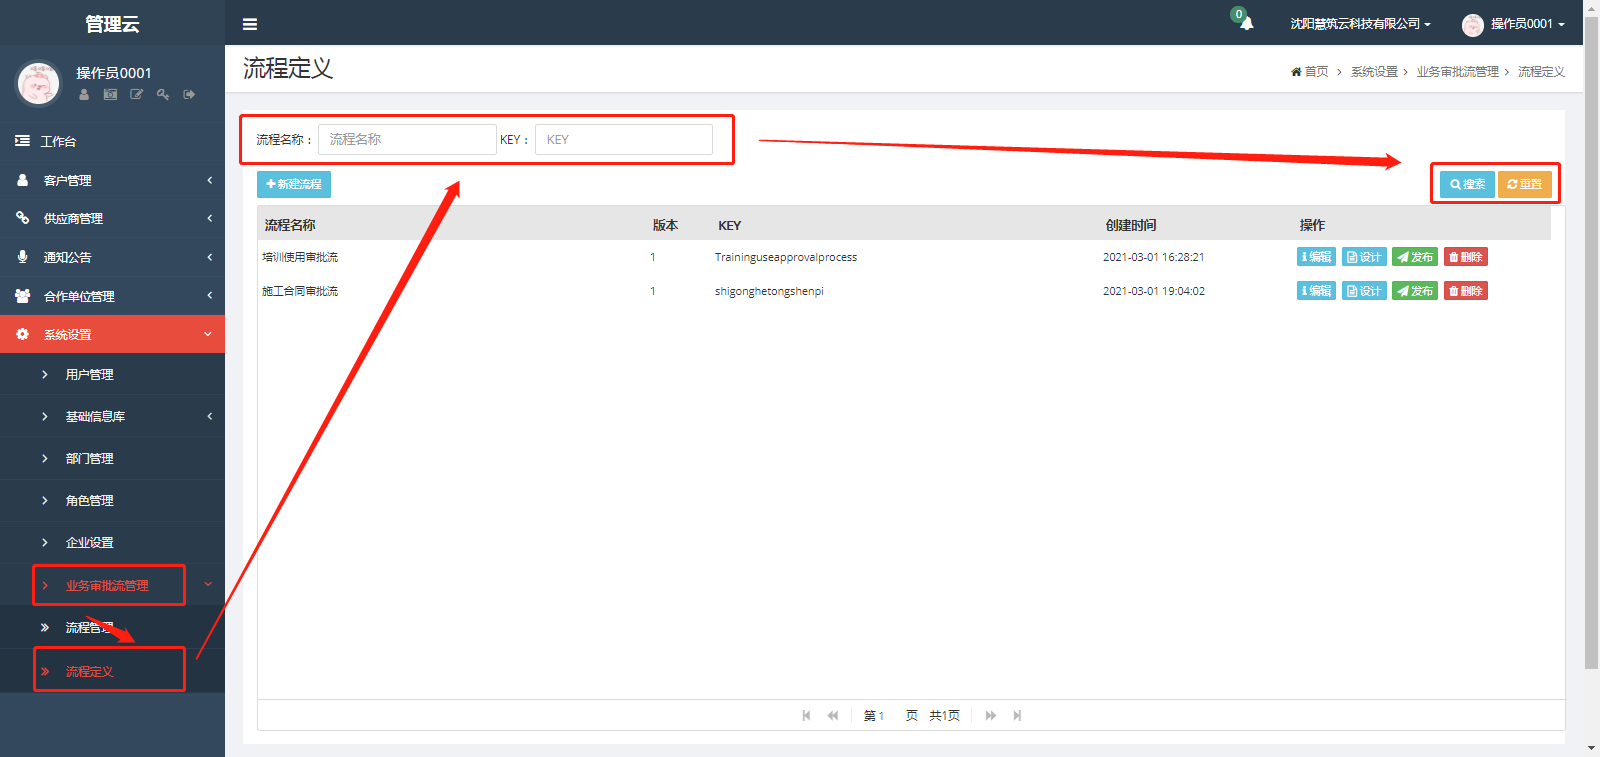Click the 搜索 search button
The height and width of the screenshot is (757, 1600).
pyautogui.click(x=1467, y=184)
